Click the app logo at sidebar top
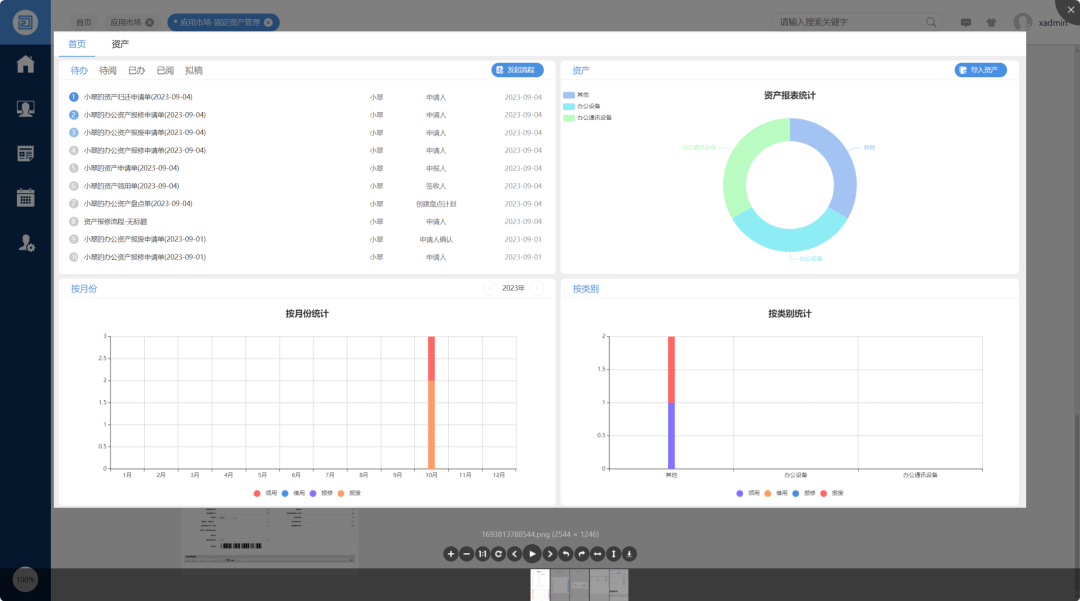 tap(25, 22)
